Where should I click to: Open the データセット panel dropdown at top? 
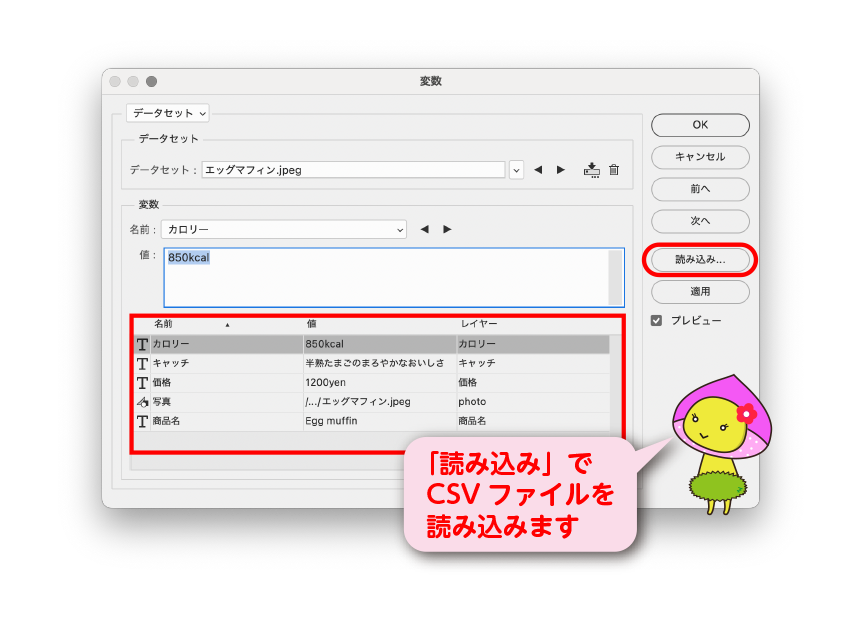pos(168,113)
